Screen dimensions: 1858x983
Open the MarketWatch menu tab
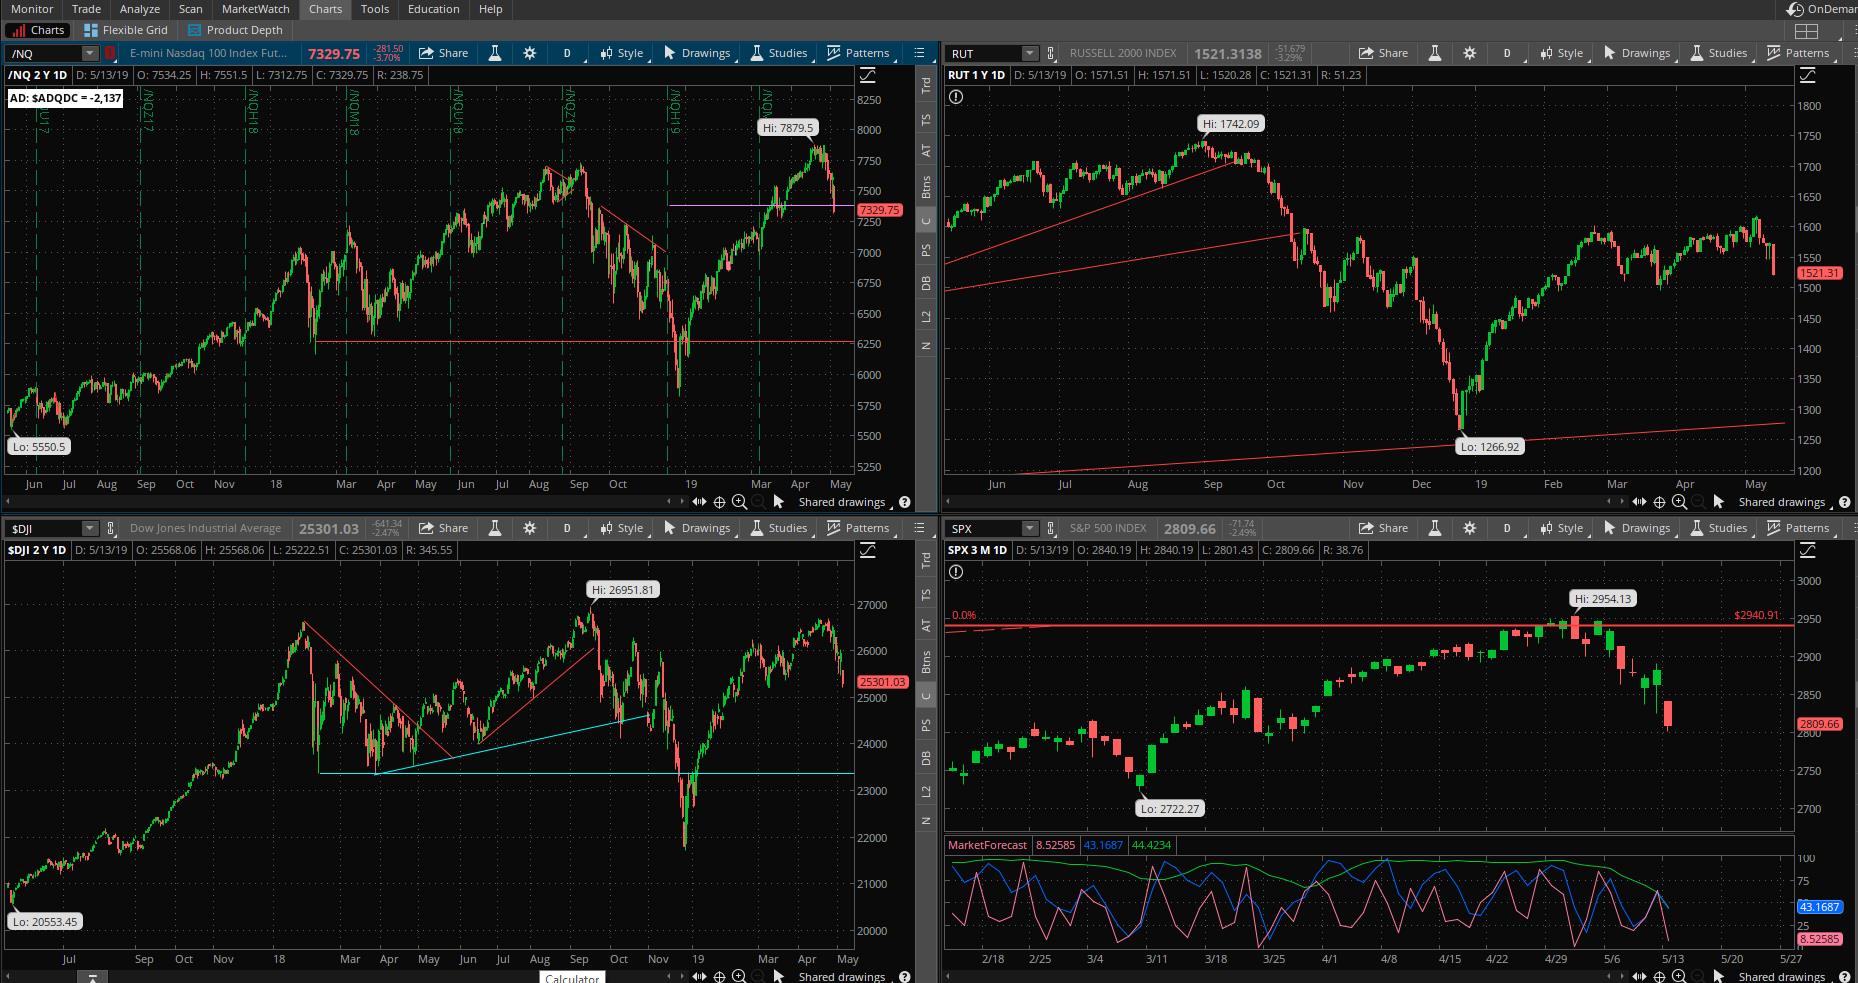pos(256,9)
